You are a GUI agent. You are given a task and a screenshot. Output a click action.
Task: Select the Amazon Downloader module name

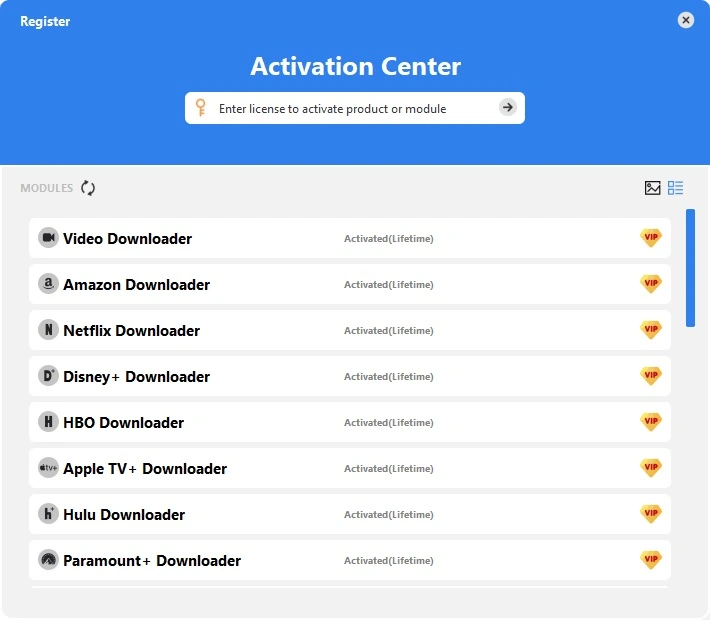[136, 285]
